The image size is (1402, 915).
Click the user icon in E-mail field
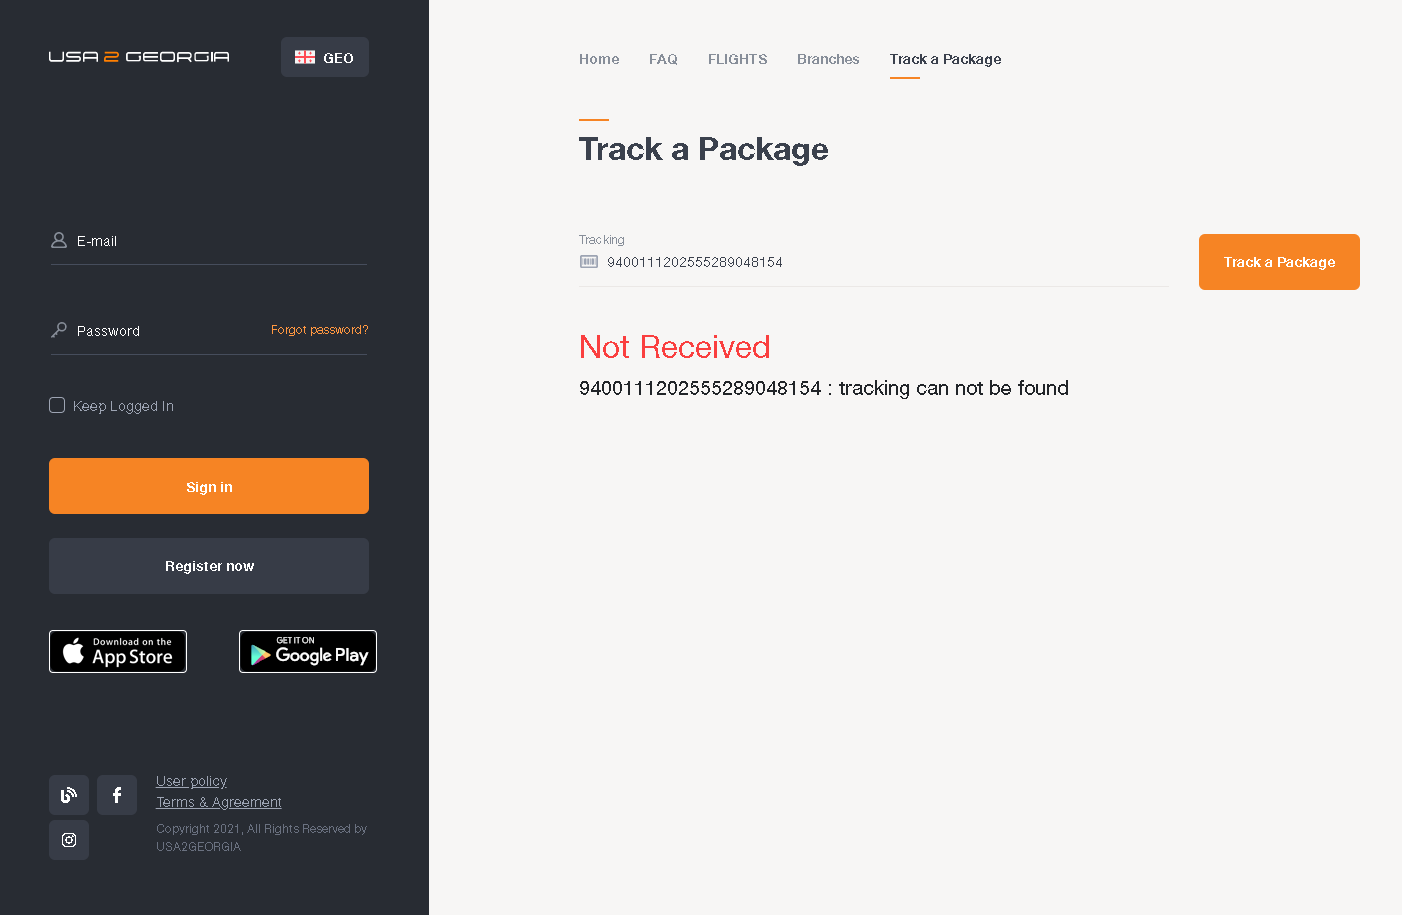click(x=59, y=240)
